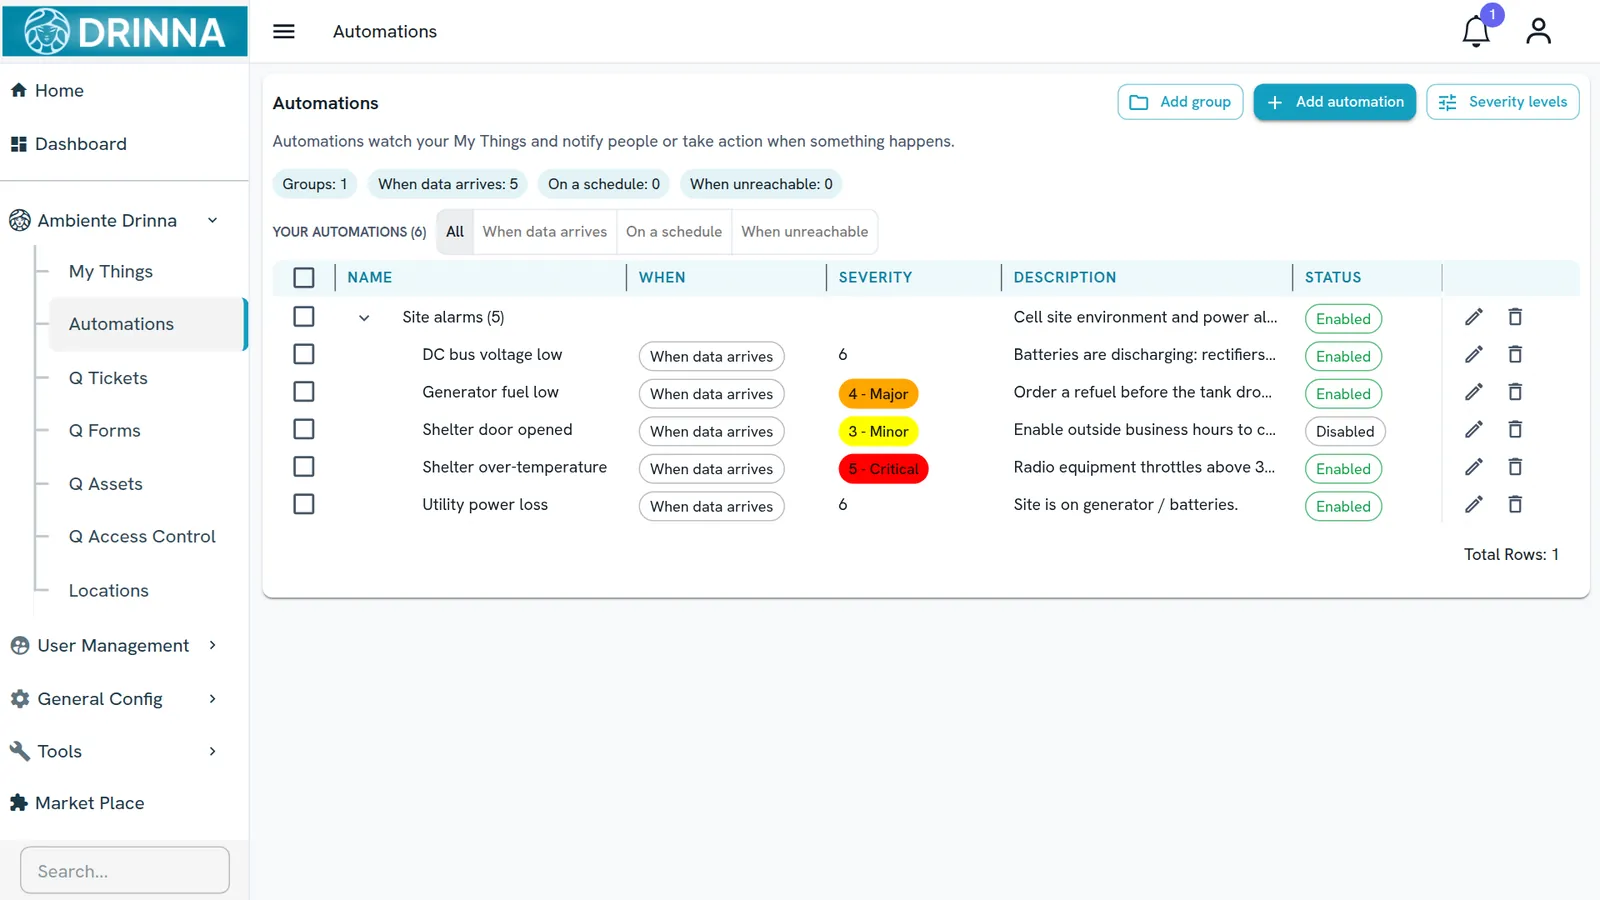Edit the Site alarms group
The image size is (1600, 900).
[x=1474, y=317]
